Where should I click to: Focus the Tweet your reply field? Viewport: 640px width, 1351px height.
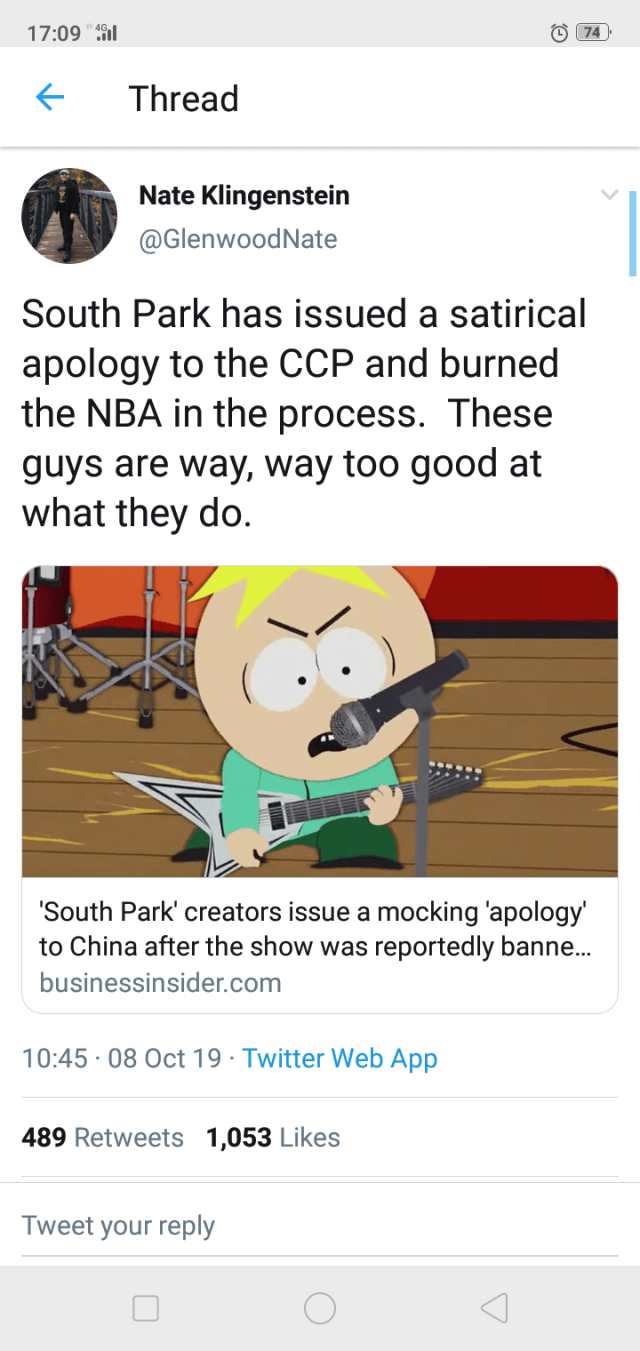(320, 1226)
